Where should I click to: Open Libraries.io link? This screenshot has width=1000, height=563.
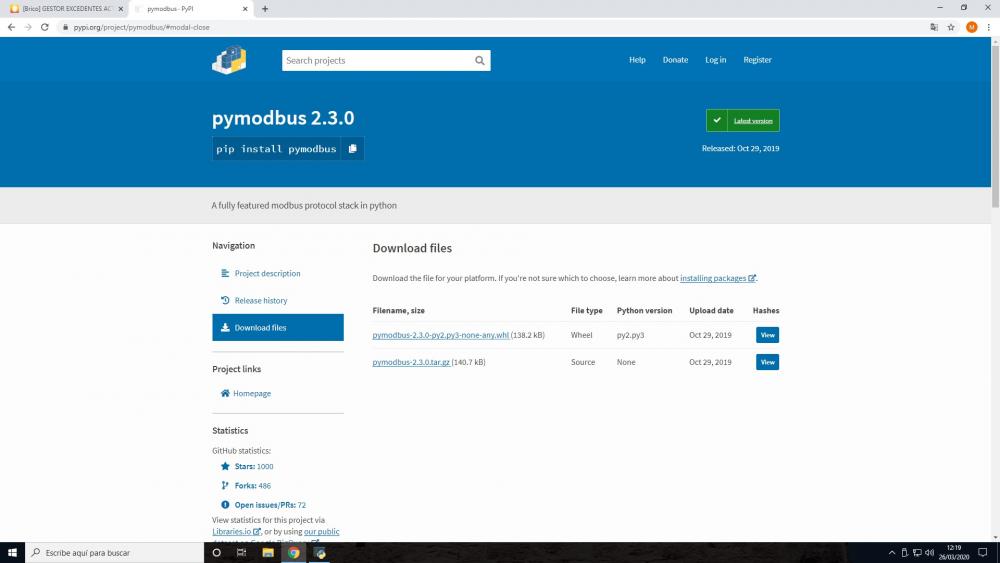tap(236, 532)
